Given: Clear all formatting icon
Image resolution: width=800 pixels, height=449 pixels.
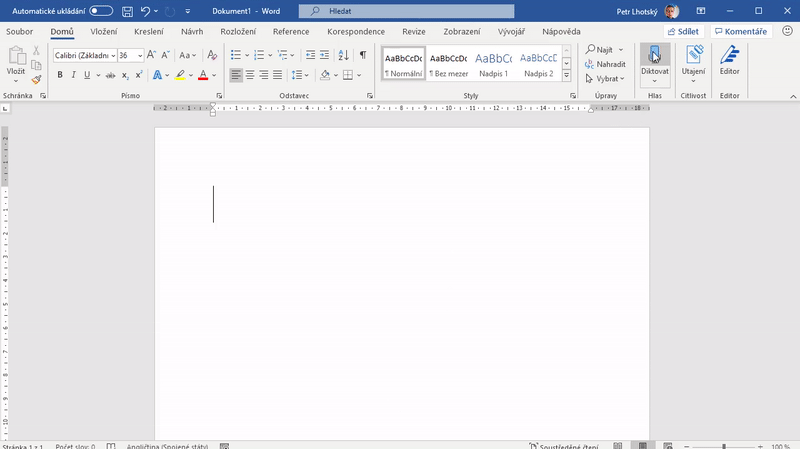Looking at the screenshot, I should 214,55.
